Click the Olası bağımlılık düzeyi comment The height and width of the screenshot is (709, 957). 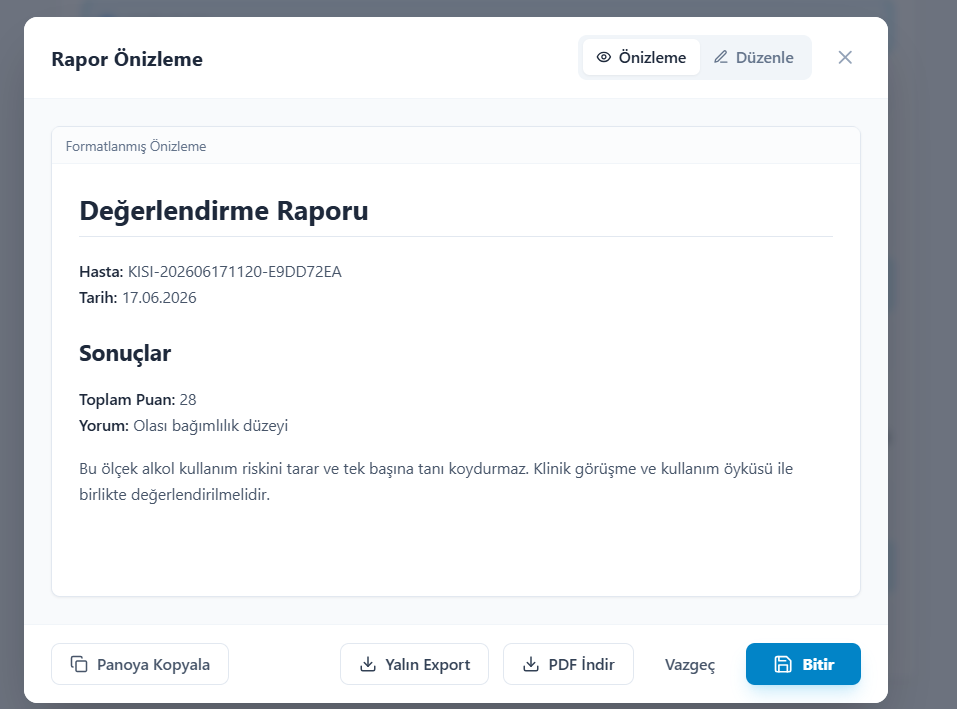211,426
